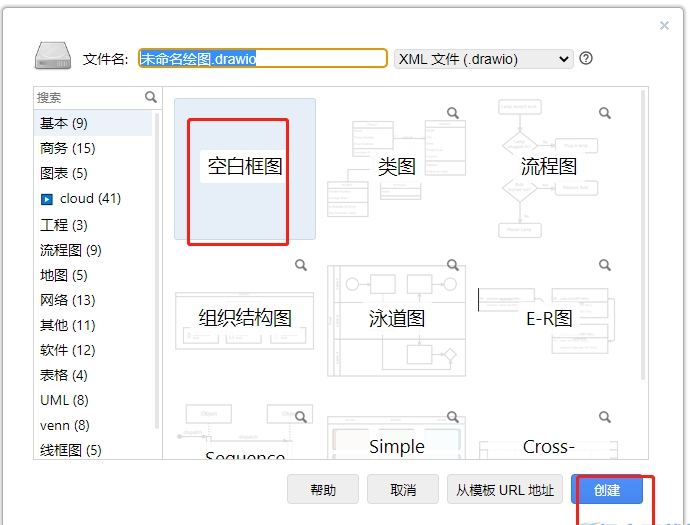
Task: Click the storage device disk icon
Action: point(52,57)
